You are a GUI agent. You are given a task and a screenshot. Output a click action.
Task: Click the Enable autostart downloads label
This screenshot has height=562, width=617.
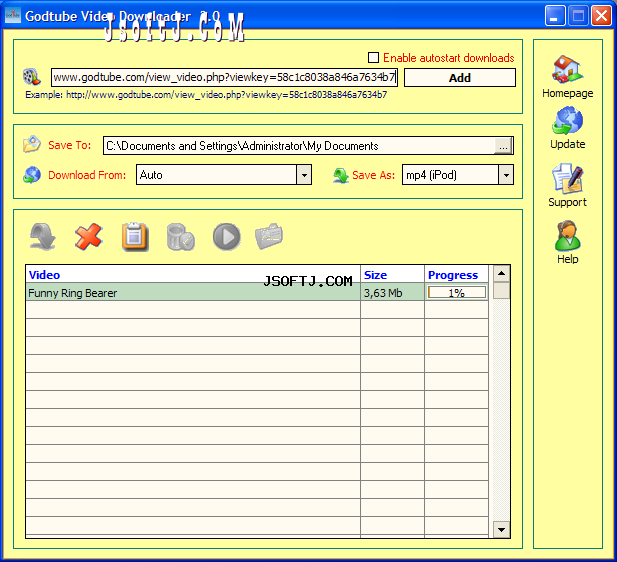tap(449, 58)
